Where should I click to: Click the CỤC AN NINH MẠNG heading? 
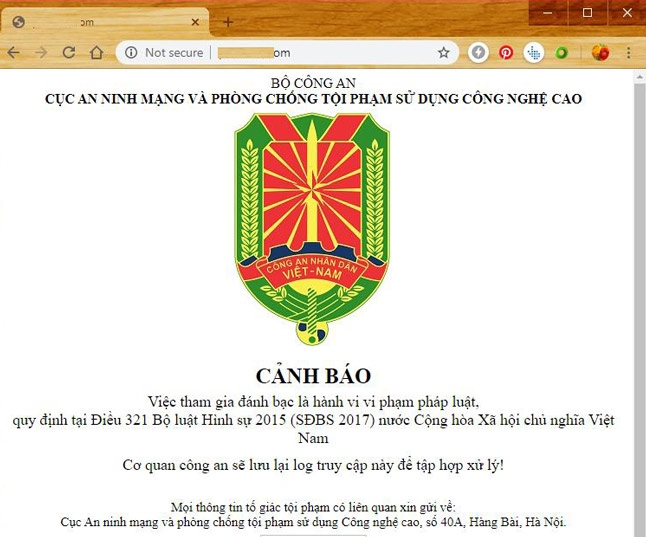(x=313, y=99)
